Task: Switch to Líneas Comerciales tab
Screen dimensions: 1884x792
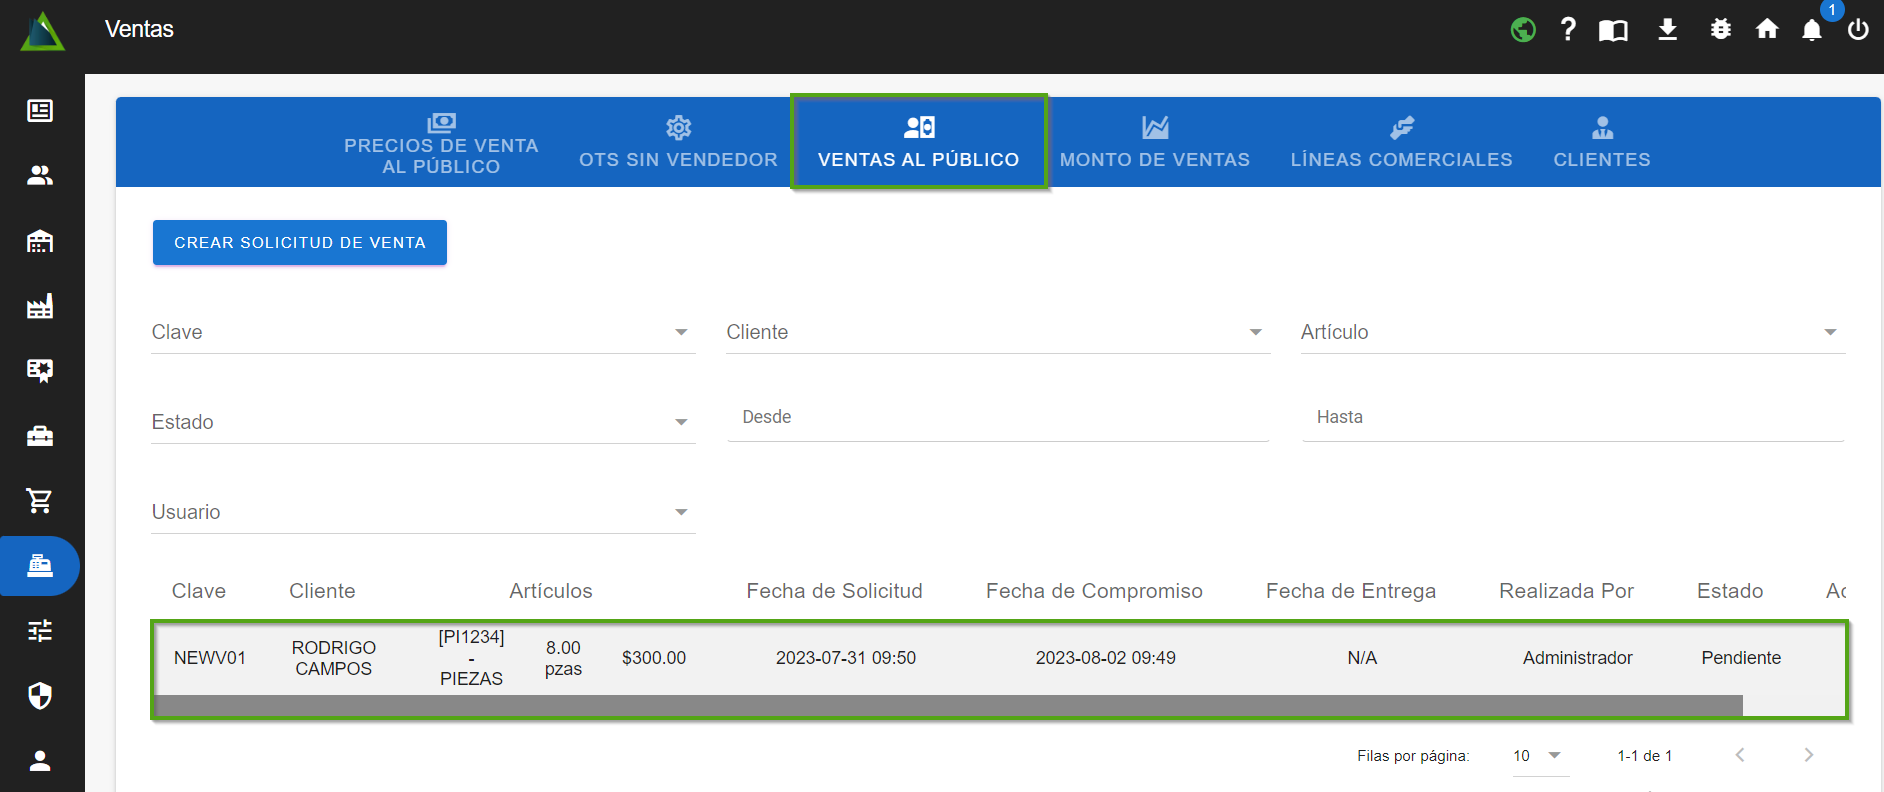Action: click(1401, 142)
